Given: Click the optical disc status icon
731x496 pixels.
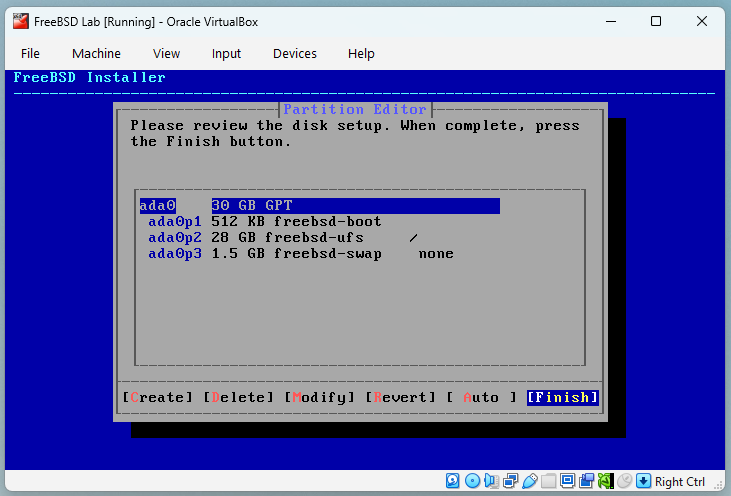Looking at the screenshot, I should pyautogui.click(x=472, y=481).
